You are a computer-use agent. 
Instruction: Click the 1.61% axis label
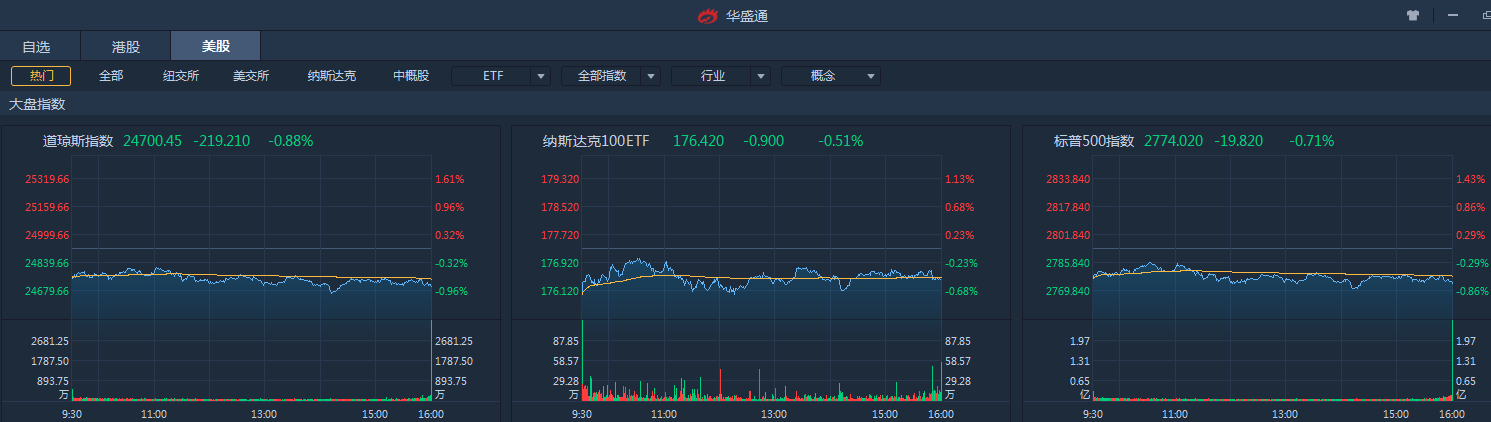[450, 180]
